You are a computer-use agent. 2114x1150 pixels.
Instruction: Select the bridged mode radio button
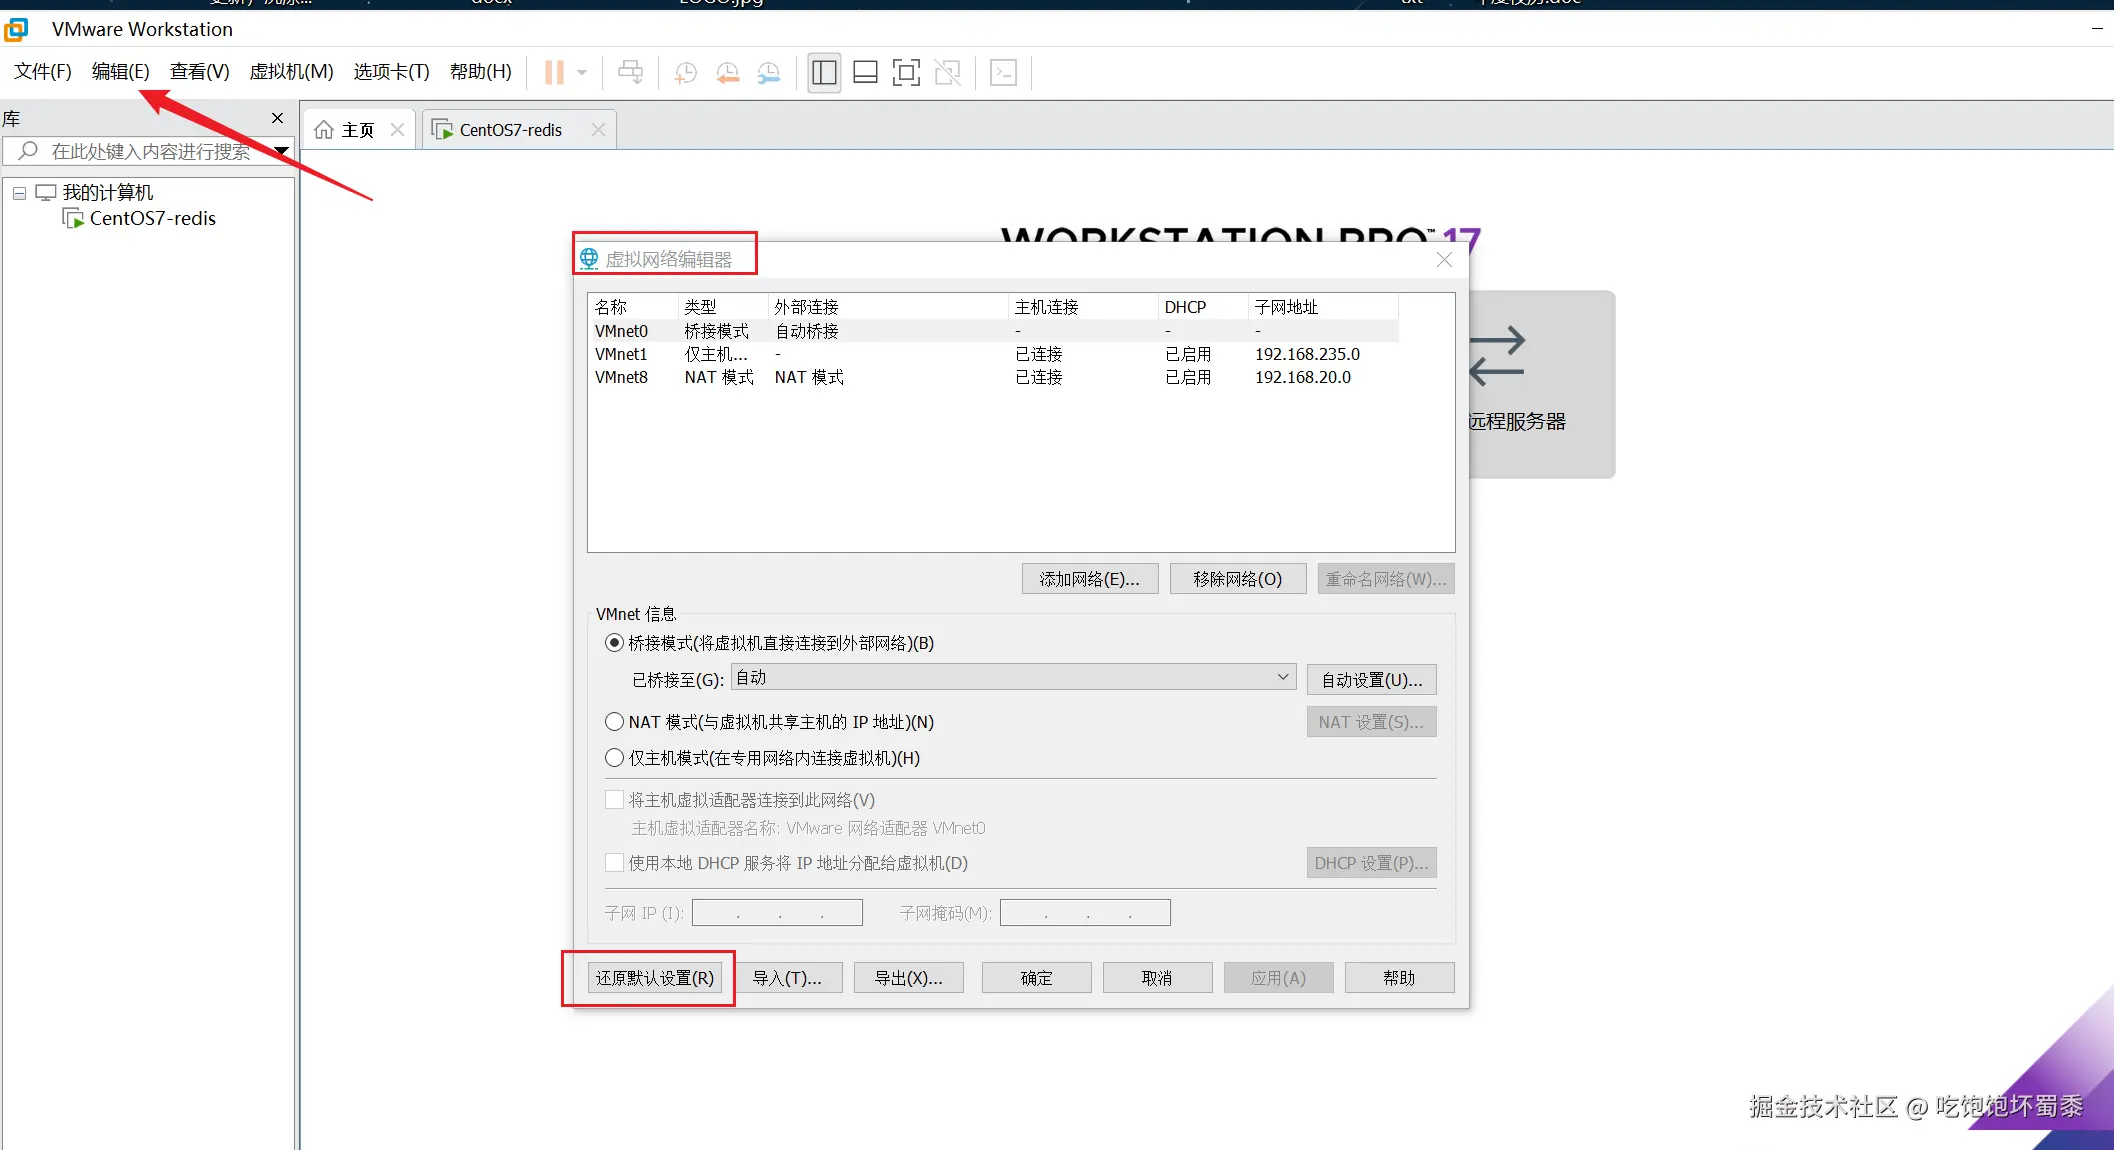[x=614, y=643]
